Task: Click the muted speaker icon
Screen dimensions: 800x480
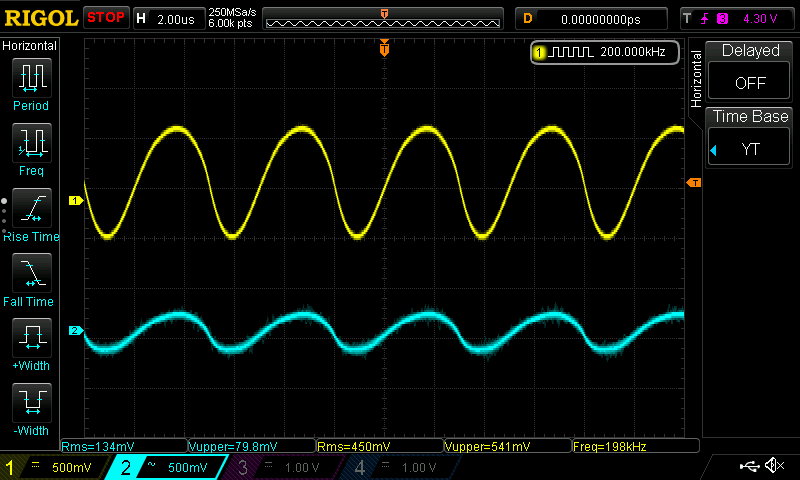Action: click(x=774, y=465)
